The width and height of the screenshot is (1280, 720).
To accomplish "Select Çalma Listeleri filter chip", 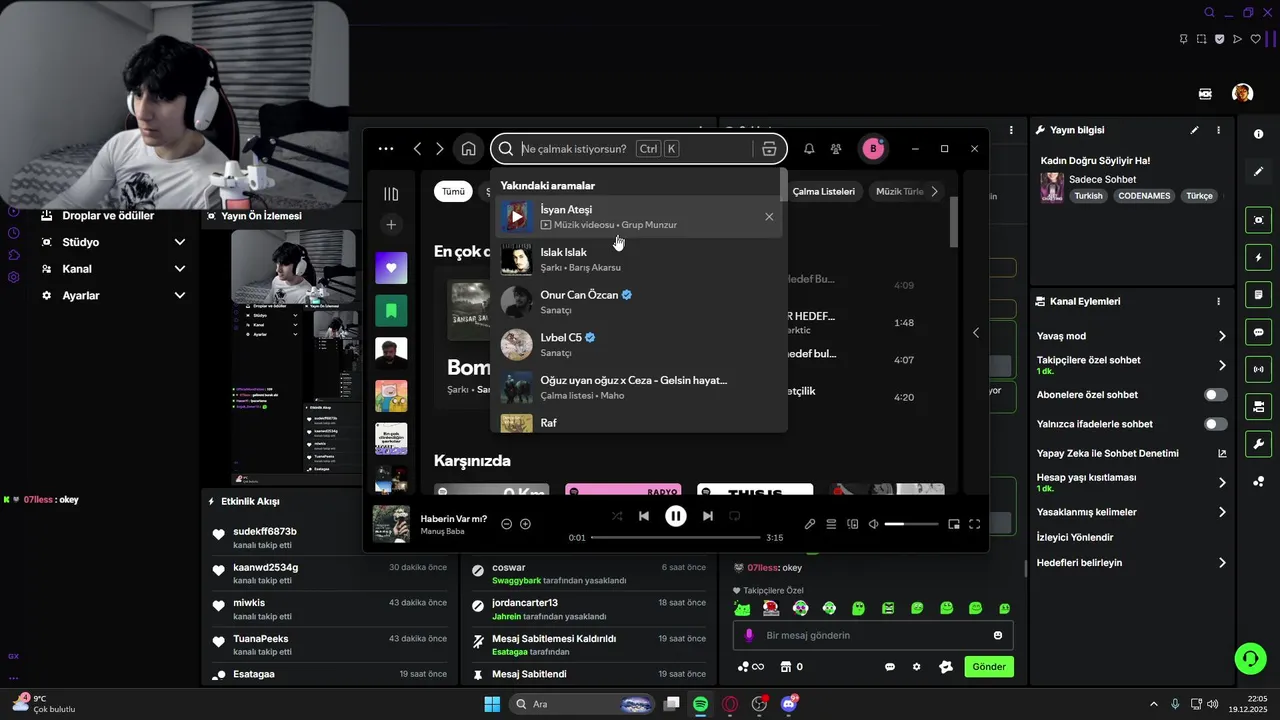I will [x=824, y=191].
